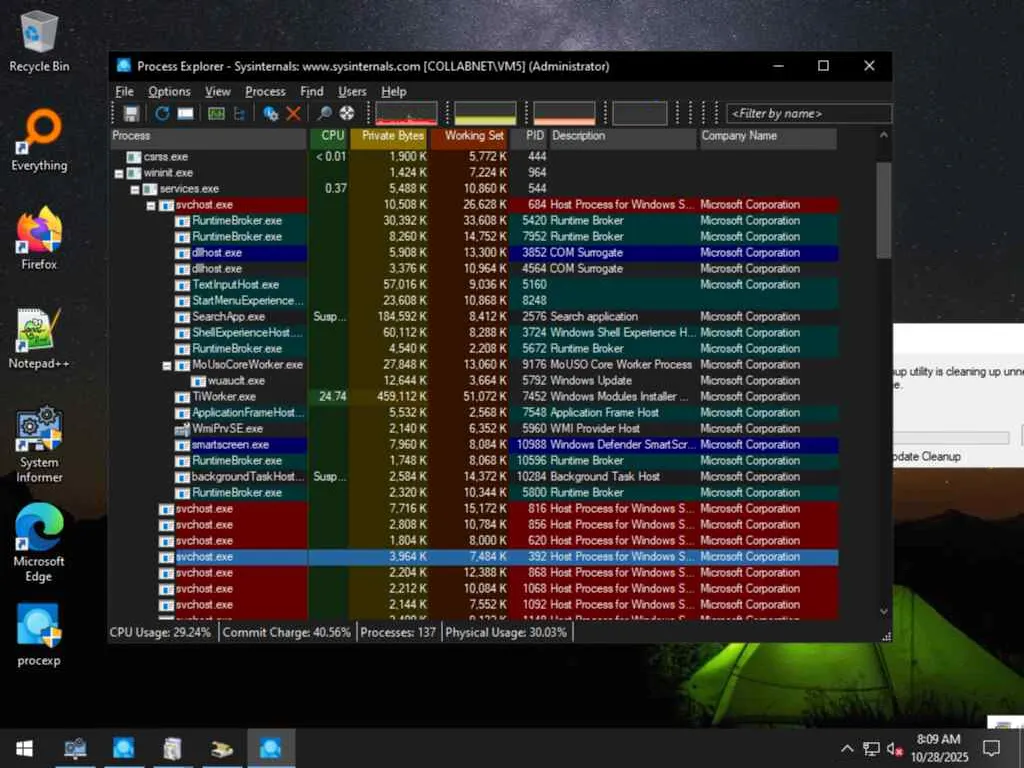Click the '459,112 K' private bytes value

(x=402, y=396)
